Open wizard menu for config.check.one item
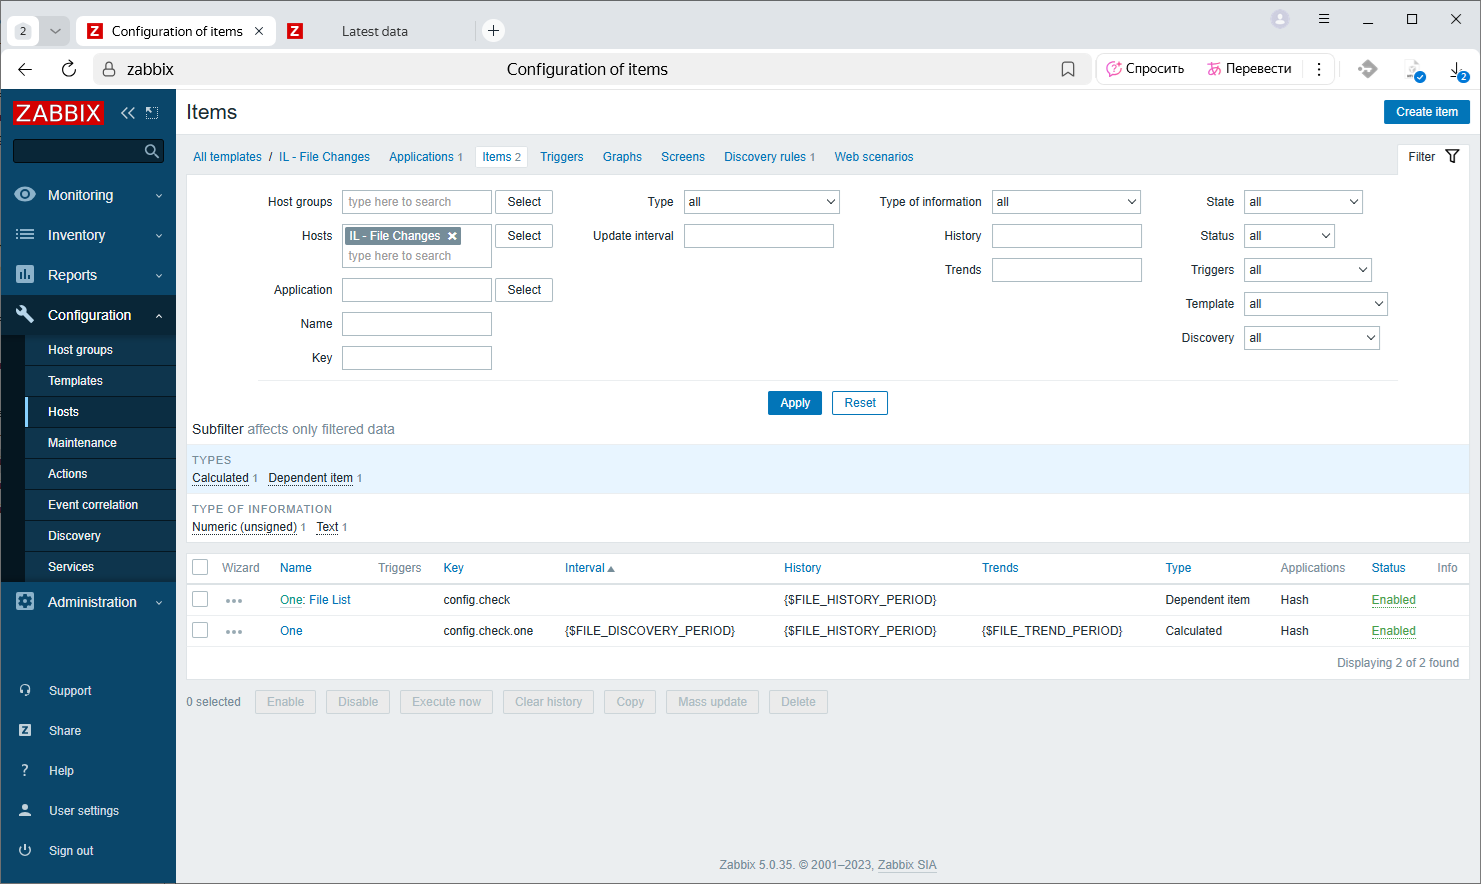This screenshot has width=1481, height=884. tap(234, 632)
